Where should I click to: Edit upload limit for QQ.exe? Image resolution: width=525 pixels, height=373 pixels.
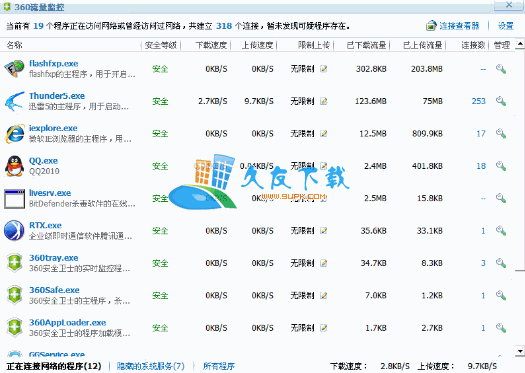(x=323, y=166)
